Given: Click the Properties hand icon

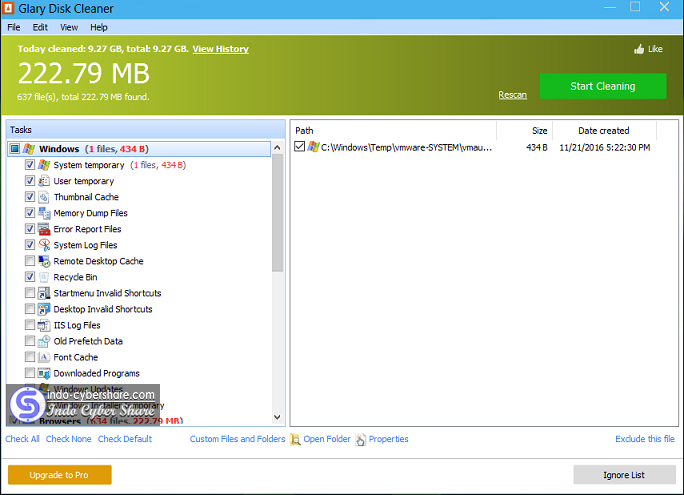Looking at the screenshot, I should tap(361, 439).
